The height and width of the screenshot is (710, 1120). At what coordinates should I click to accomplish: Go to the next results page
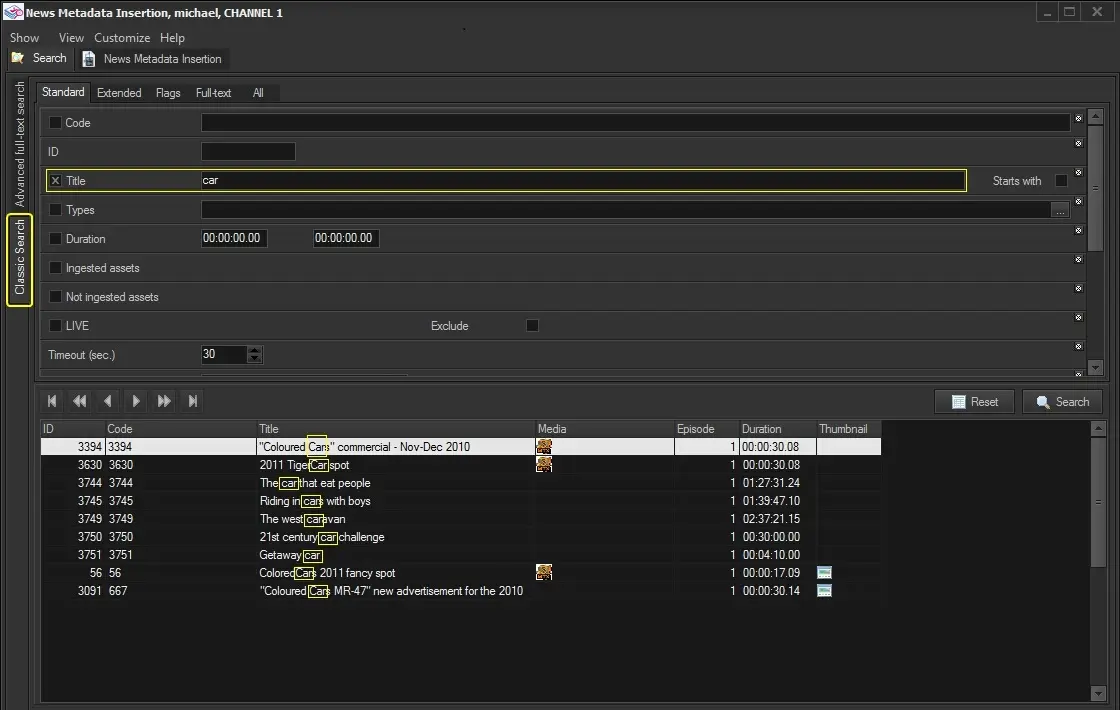tap(136, 401)
